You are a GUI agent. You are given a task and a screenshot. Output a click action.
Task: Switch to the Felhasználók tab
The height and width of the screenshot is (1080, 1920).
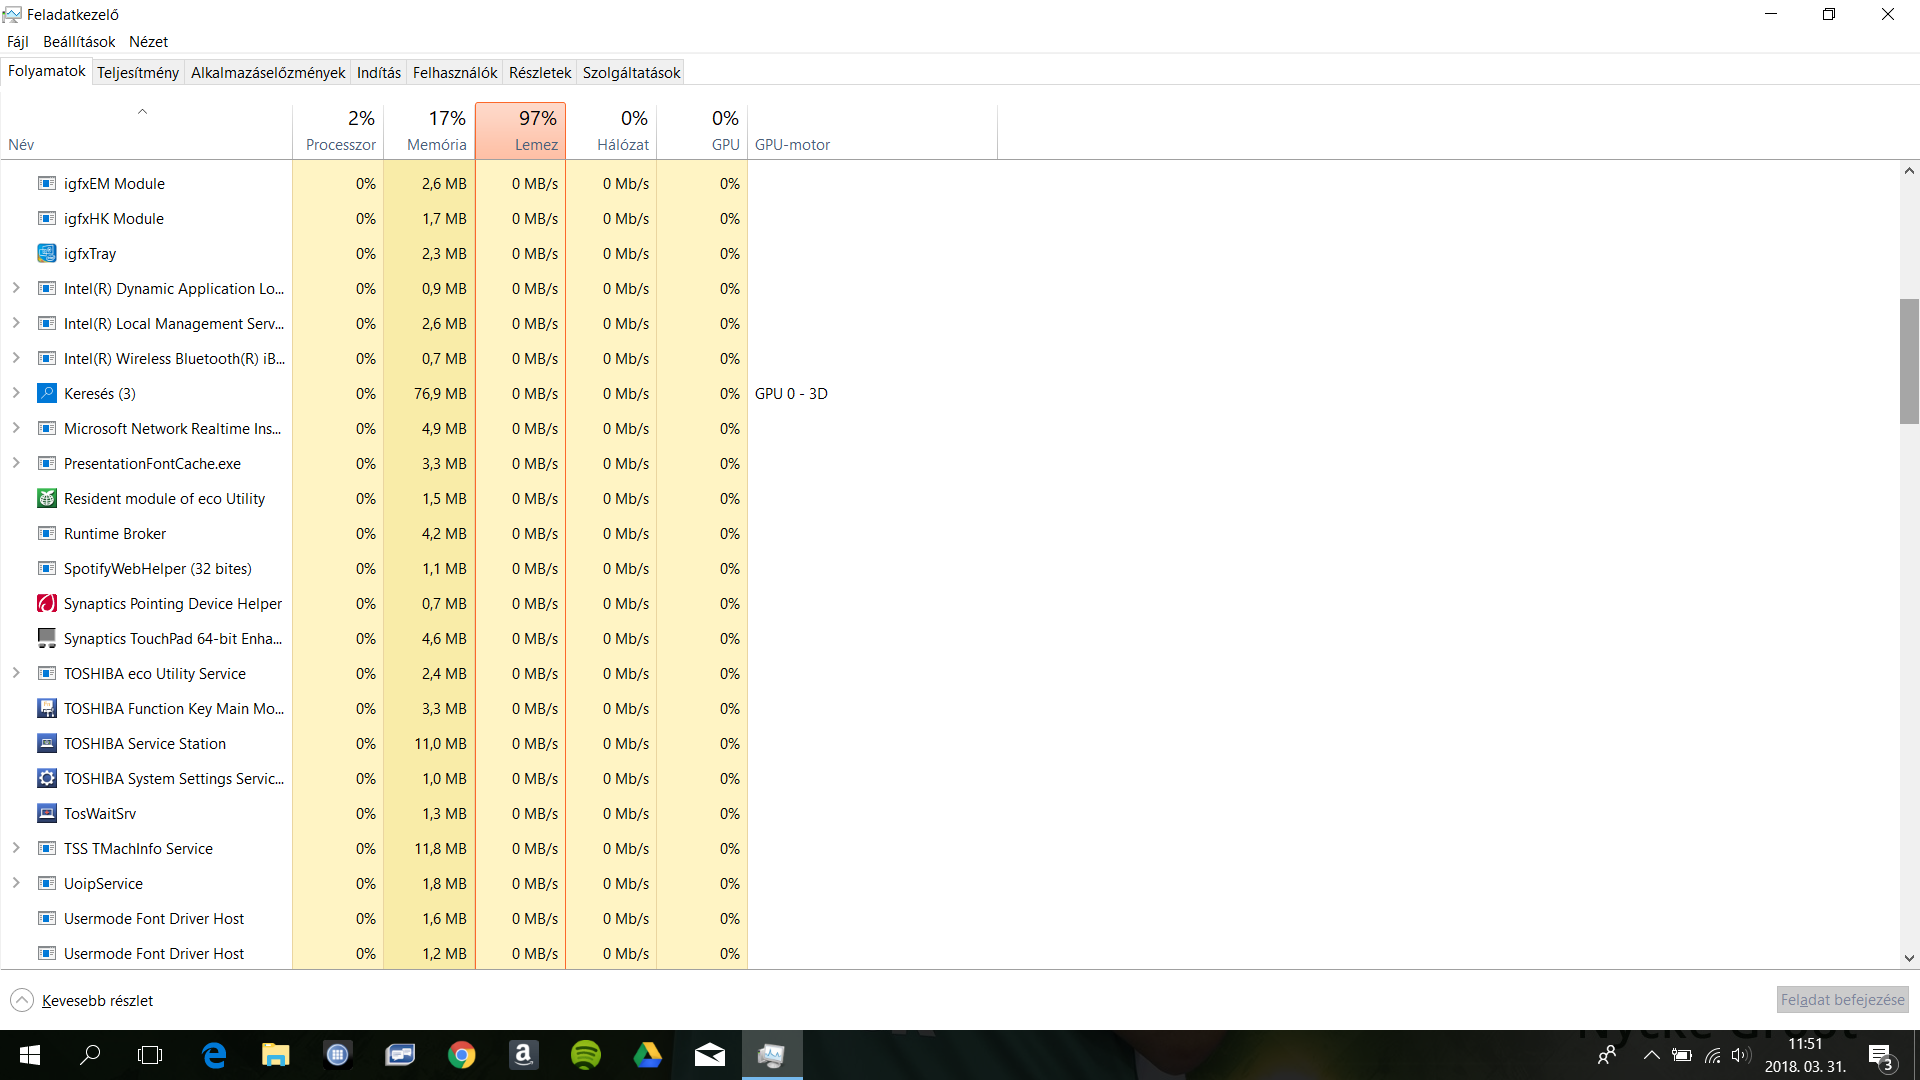point(455,72)
